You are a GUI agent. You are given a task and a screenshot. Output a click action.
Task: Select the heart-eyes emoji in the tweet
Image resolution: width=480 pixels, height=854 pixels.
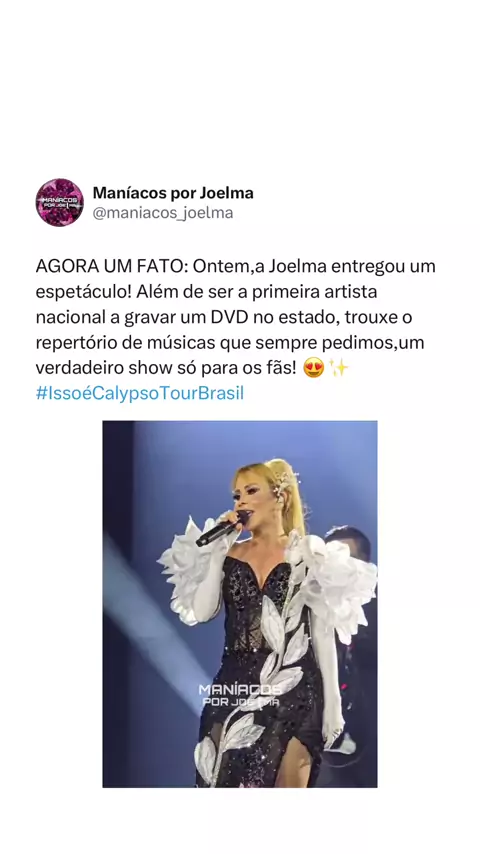point(313,369)
